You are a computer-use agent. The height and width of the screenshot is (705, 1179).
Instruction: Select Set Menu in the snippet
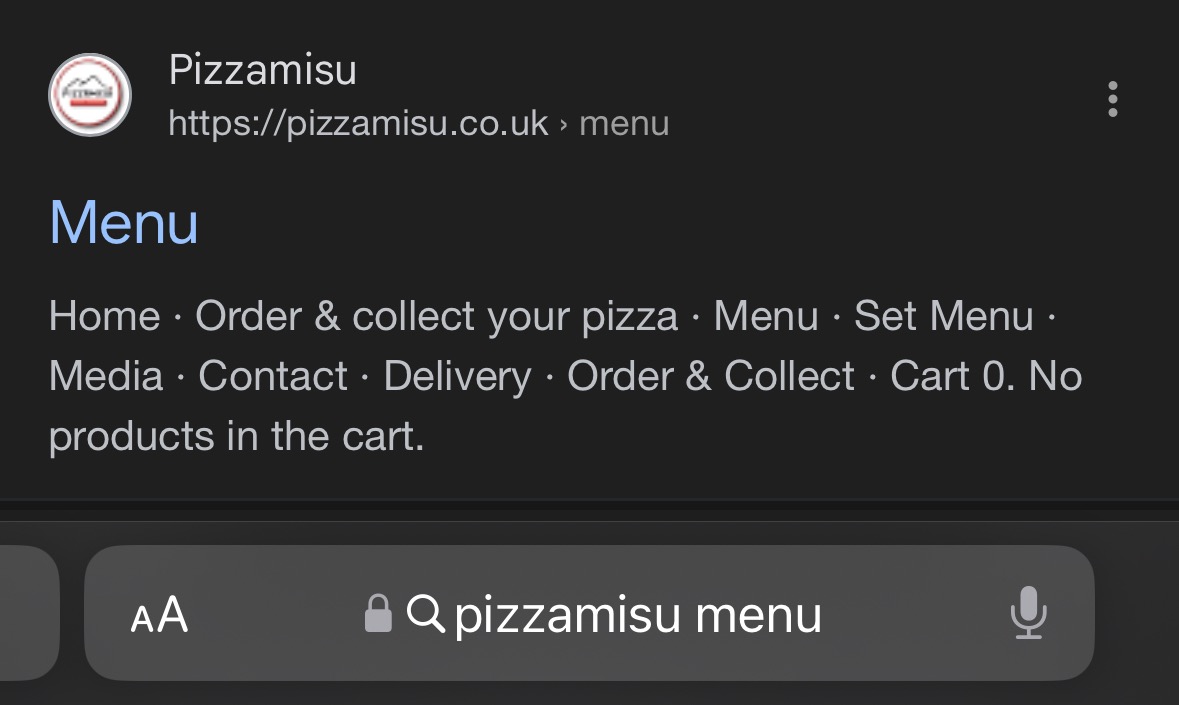(x=942, y=315)
